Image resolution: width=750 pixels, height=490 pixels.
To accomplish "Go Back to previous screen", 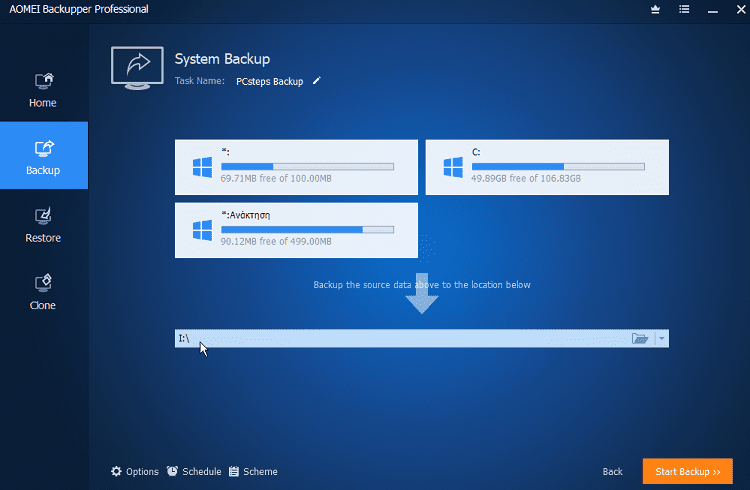I will pyautogui.click(x=612, y=471).
